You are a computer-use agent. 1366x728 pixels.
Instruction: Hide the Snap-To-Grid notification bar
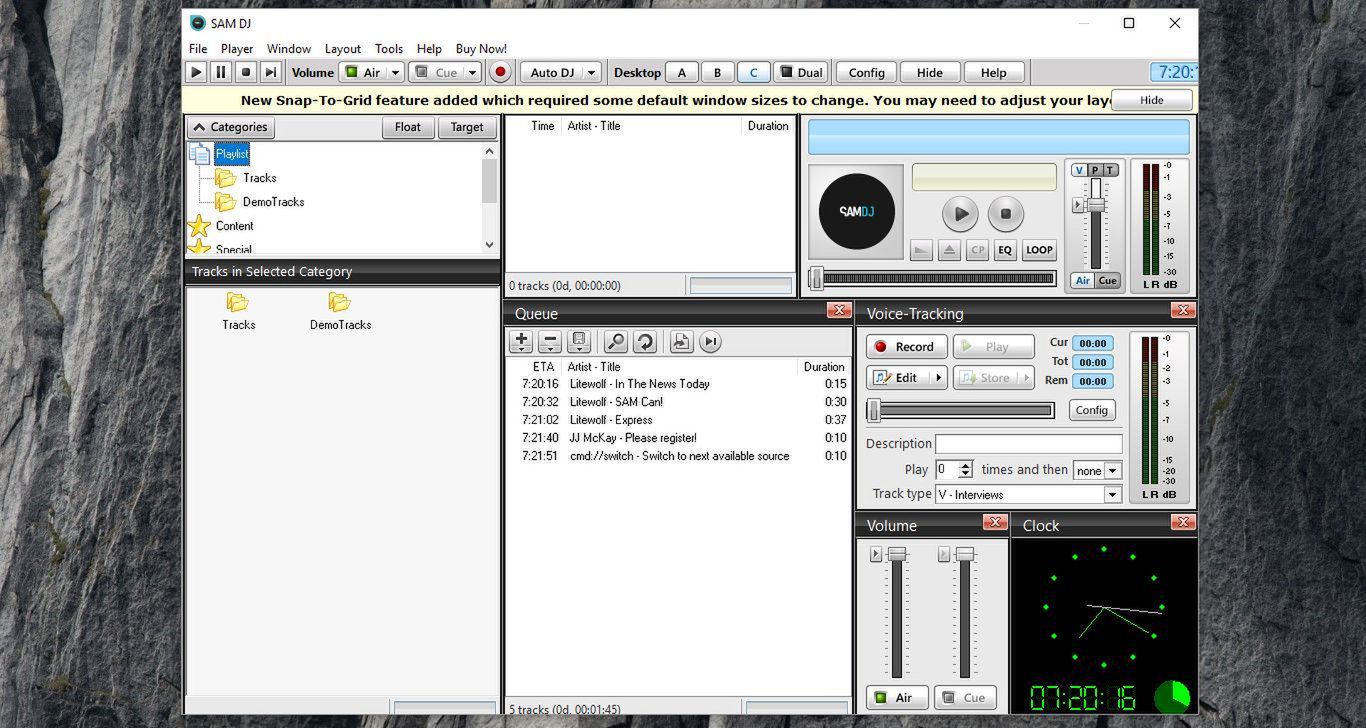click(x=1152, y=100)
